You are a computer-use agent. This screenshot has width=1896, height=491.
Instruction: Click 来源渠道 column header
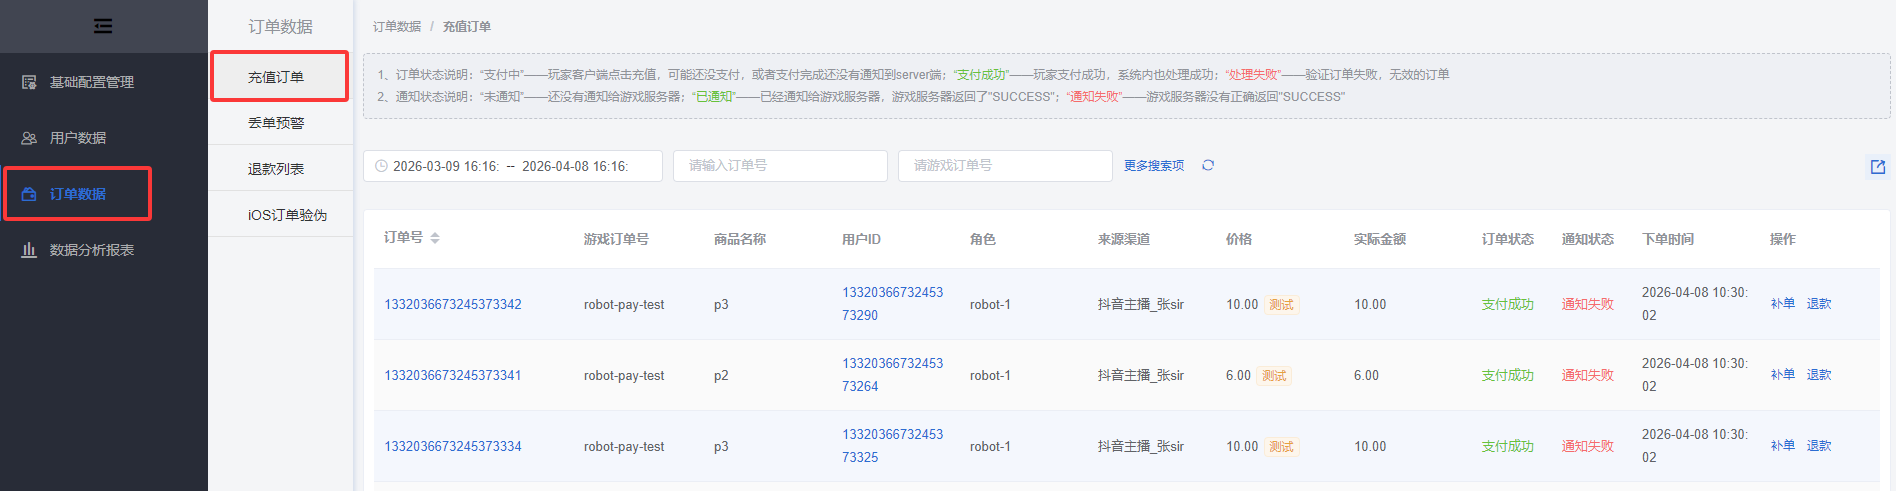pos(1124,239)
